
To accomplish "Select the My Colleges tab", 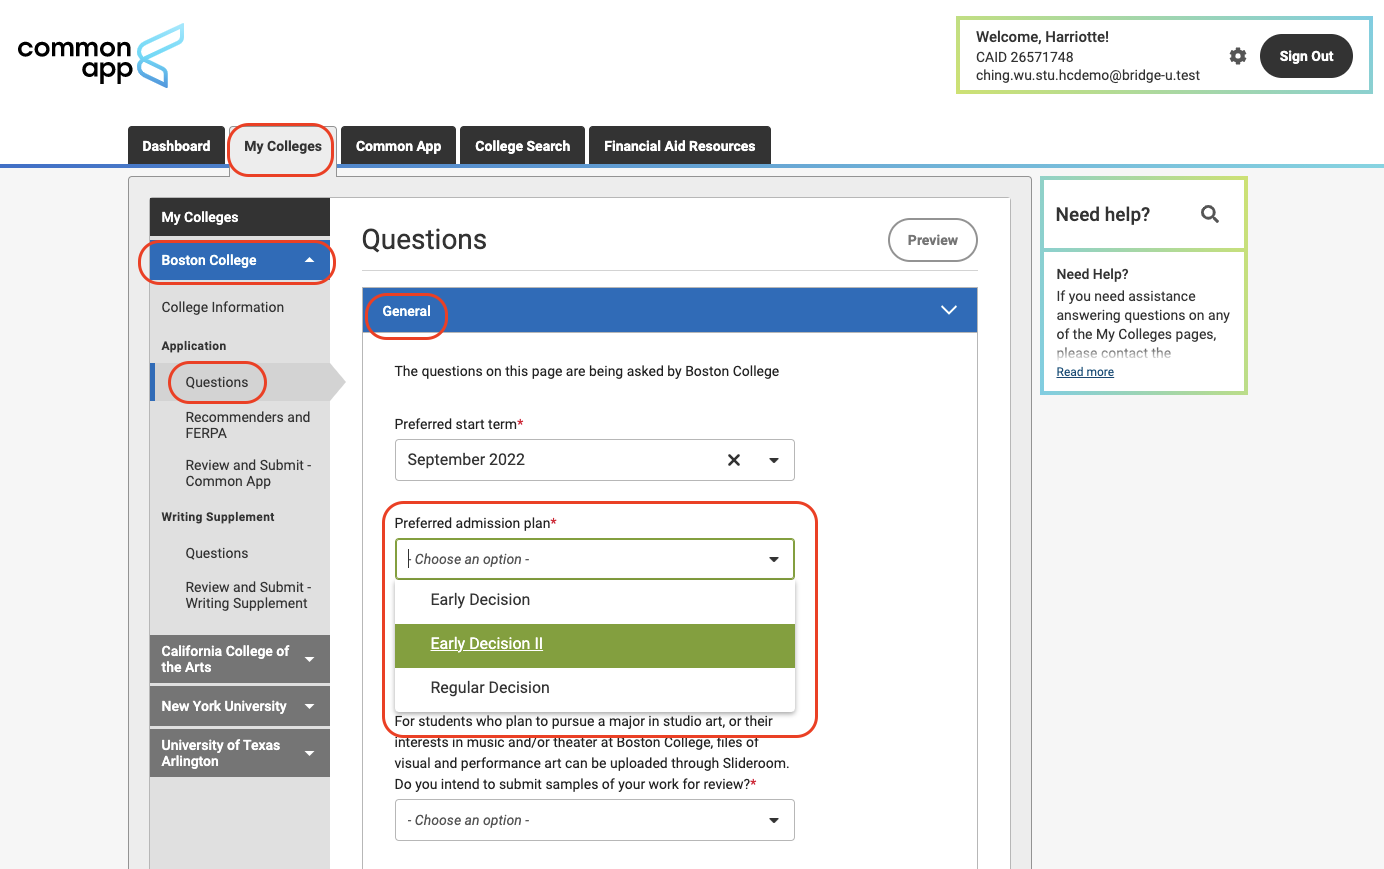I will (x=283, y=146).
